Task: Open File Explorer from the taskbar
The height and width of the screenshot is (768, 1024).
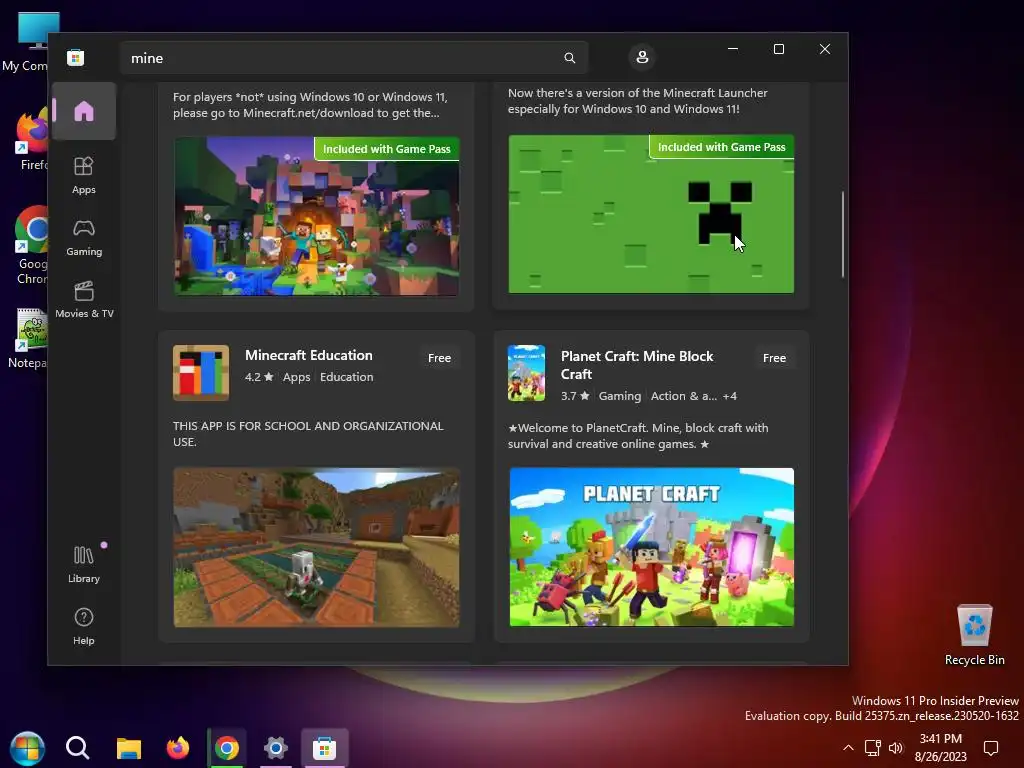Action: pos(129,748)
